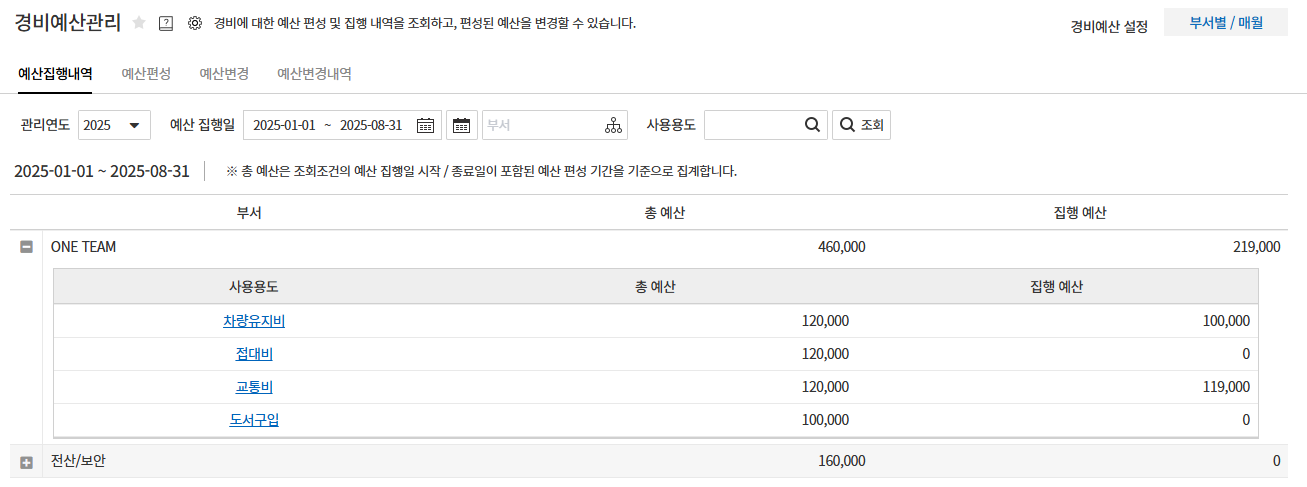The image size is (1307, 487).
Task: Switch to the 예산편성 tab
Action: (x=146, y=74)
